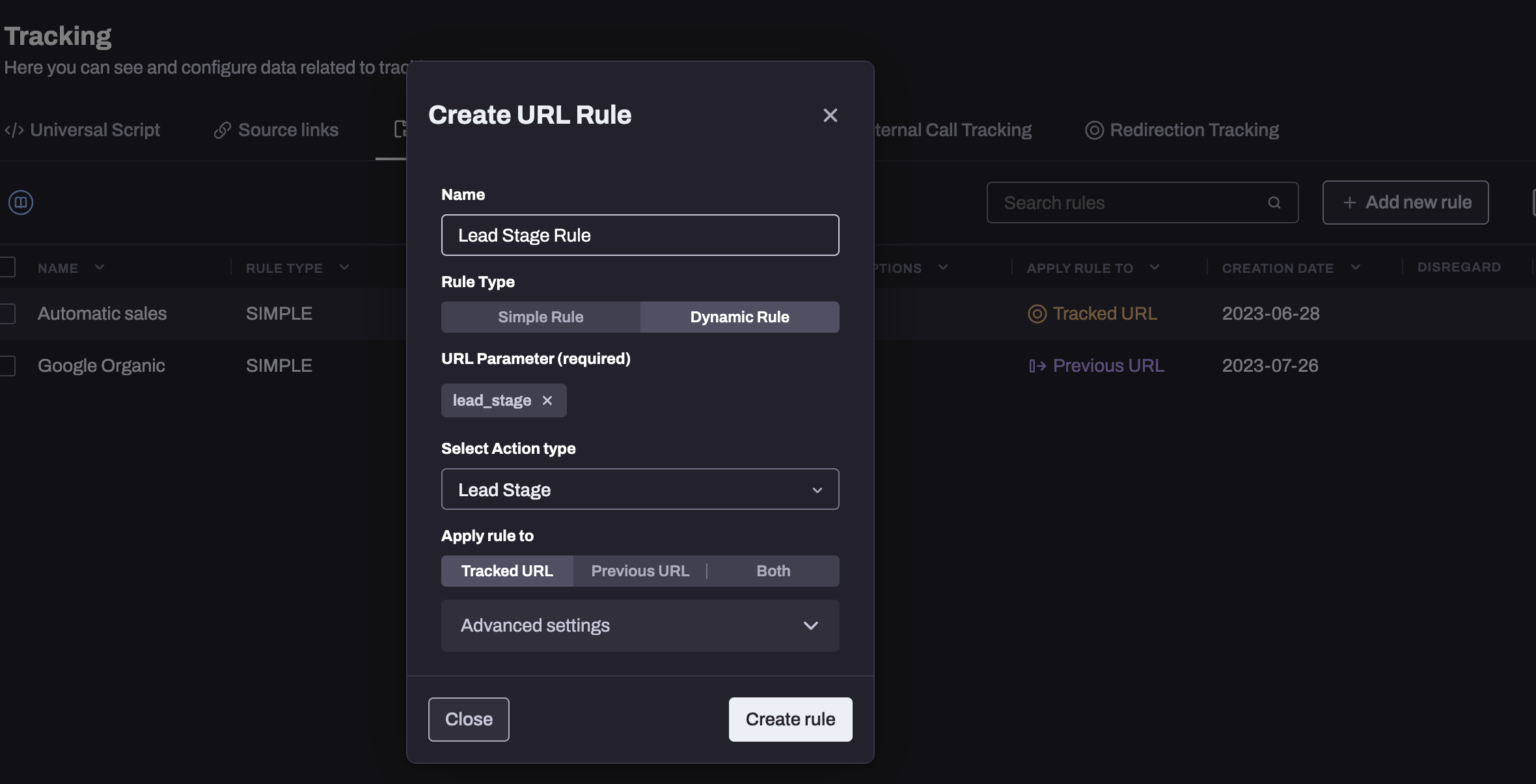Click the Source links chain icon

coord(221,129)
